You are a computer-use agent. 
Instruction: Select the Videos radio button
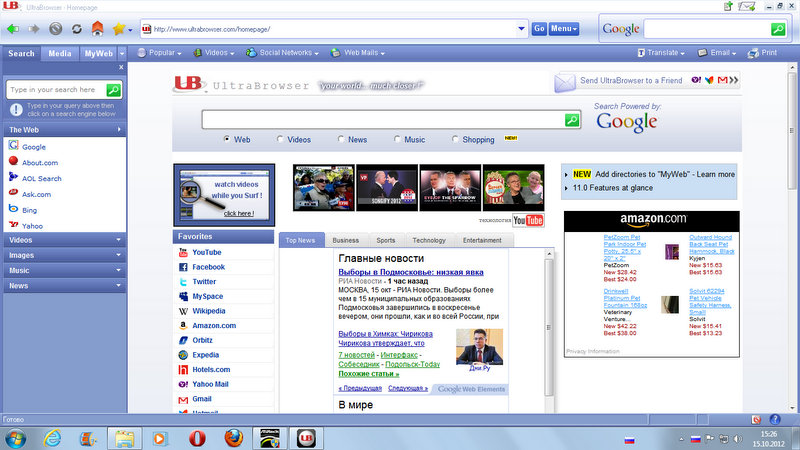(x=280, y=139)
